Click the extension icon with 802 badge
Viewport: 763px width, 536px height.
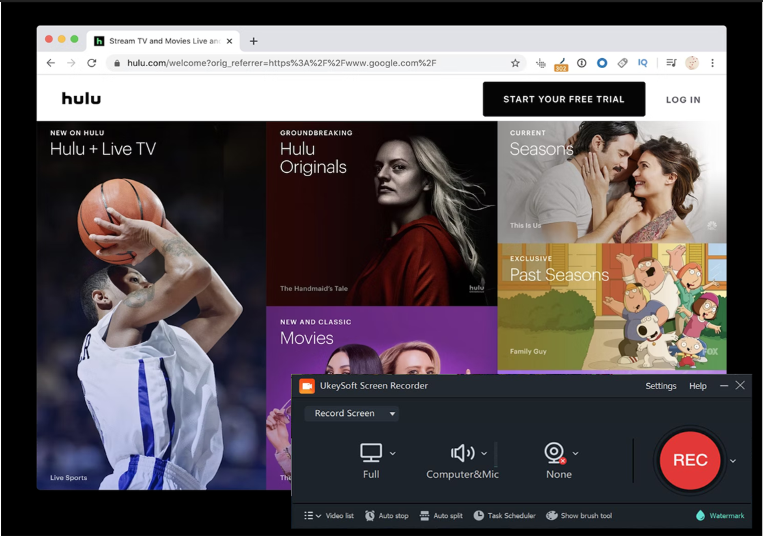click(561, 64)
